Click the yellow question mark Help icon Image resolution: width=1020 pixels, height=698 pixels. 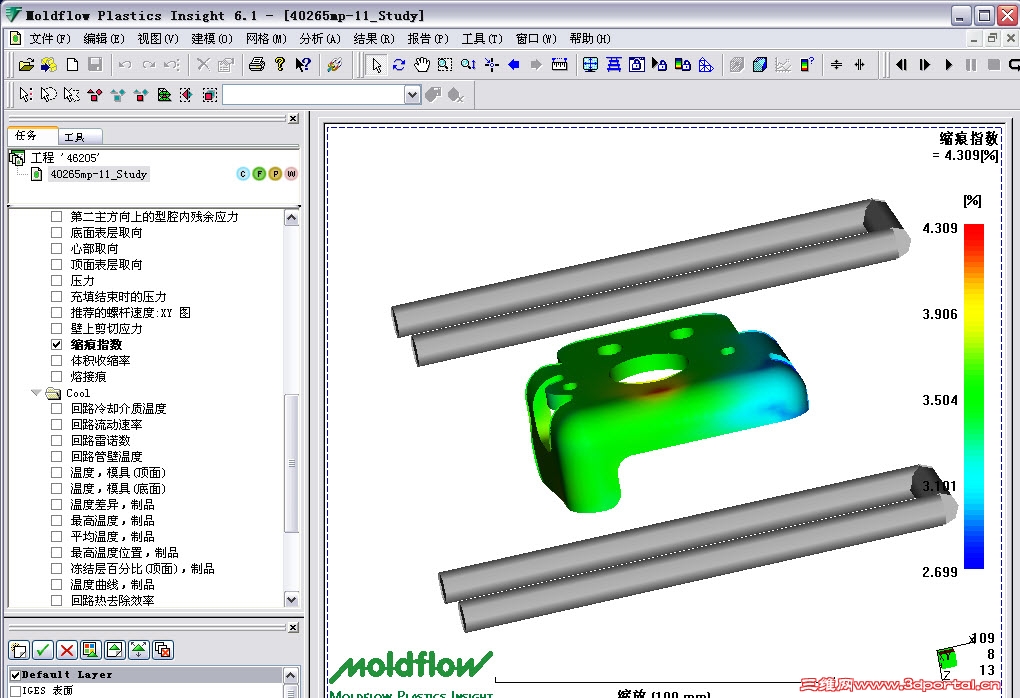[280, 64]
